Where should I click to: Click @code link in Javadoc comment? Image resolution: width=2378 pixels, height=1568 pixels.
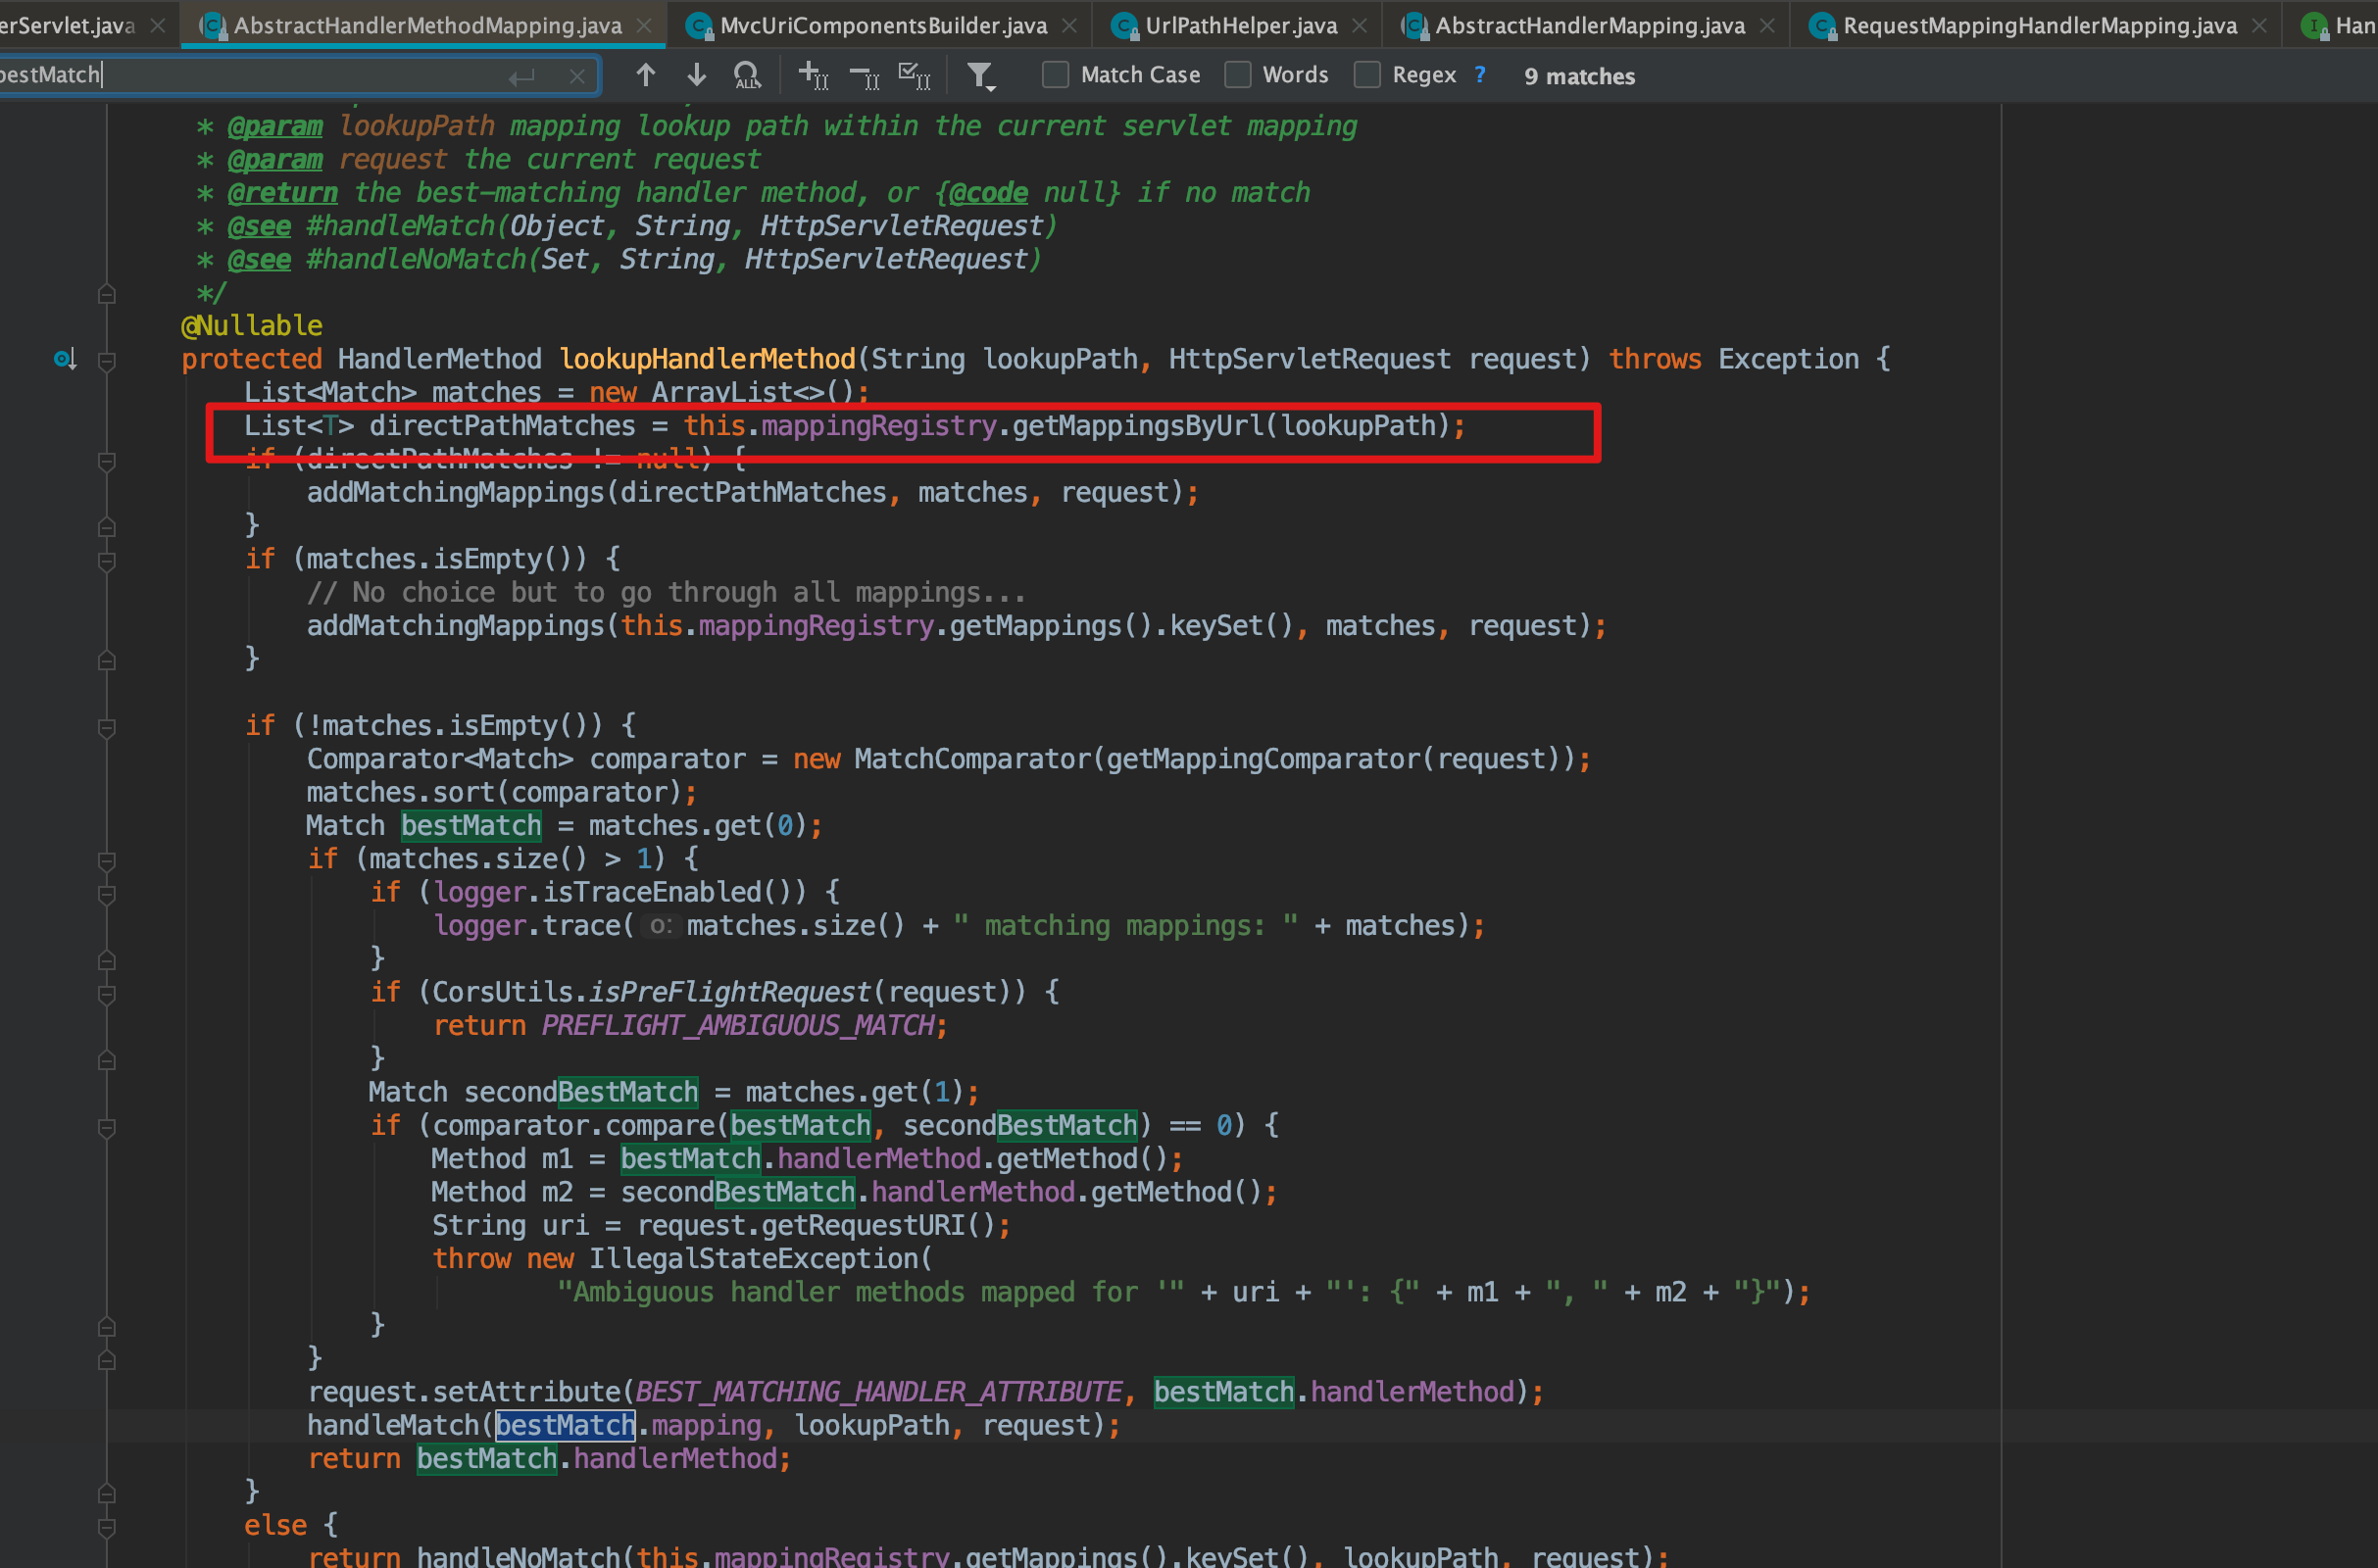987,192
